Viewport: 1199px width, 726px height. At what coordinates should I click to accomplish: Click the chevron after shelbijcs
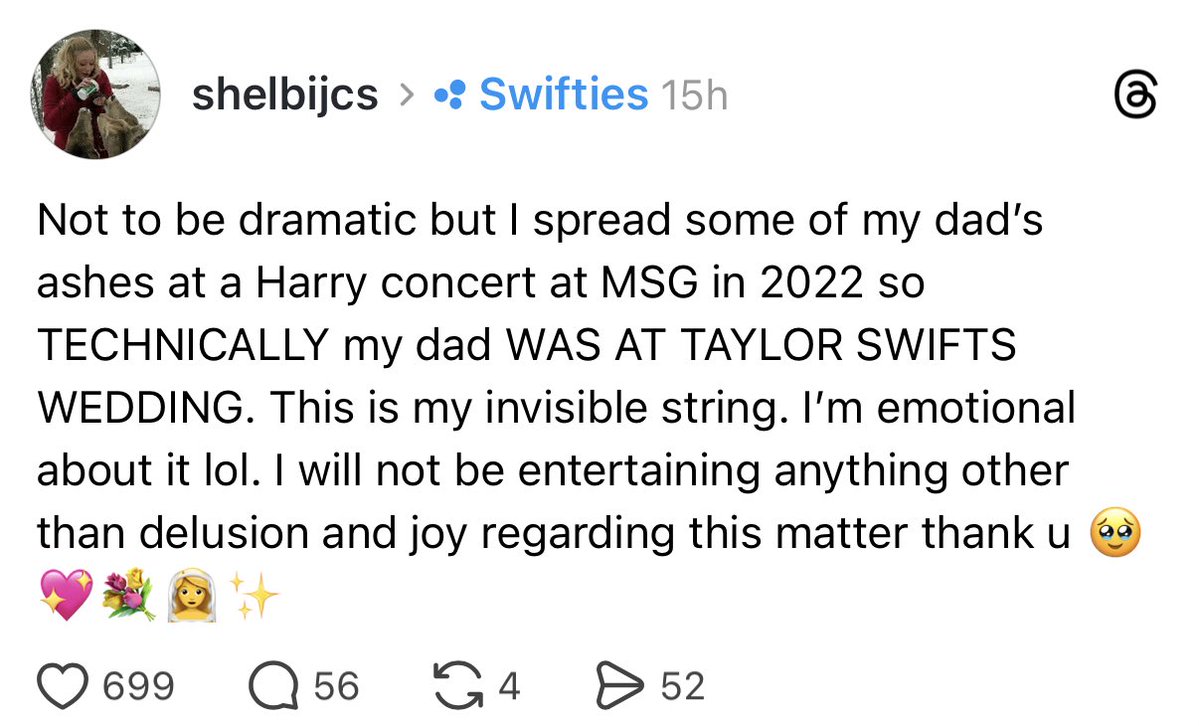pos(407,96)
